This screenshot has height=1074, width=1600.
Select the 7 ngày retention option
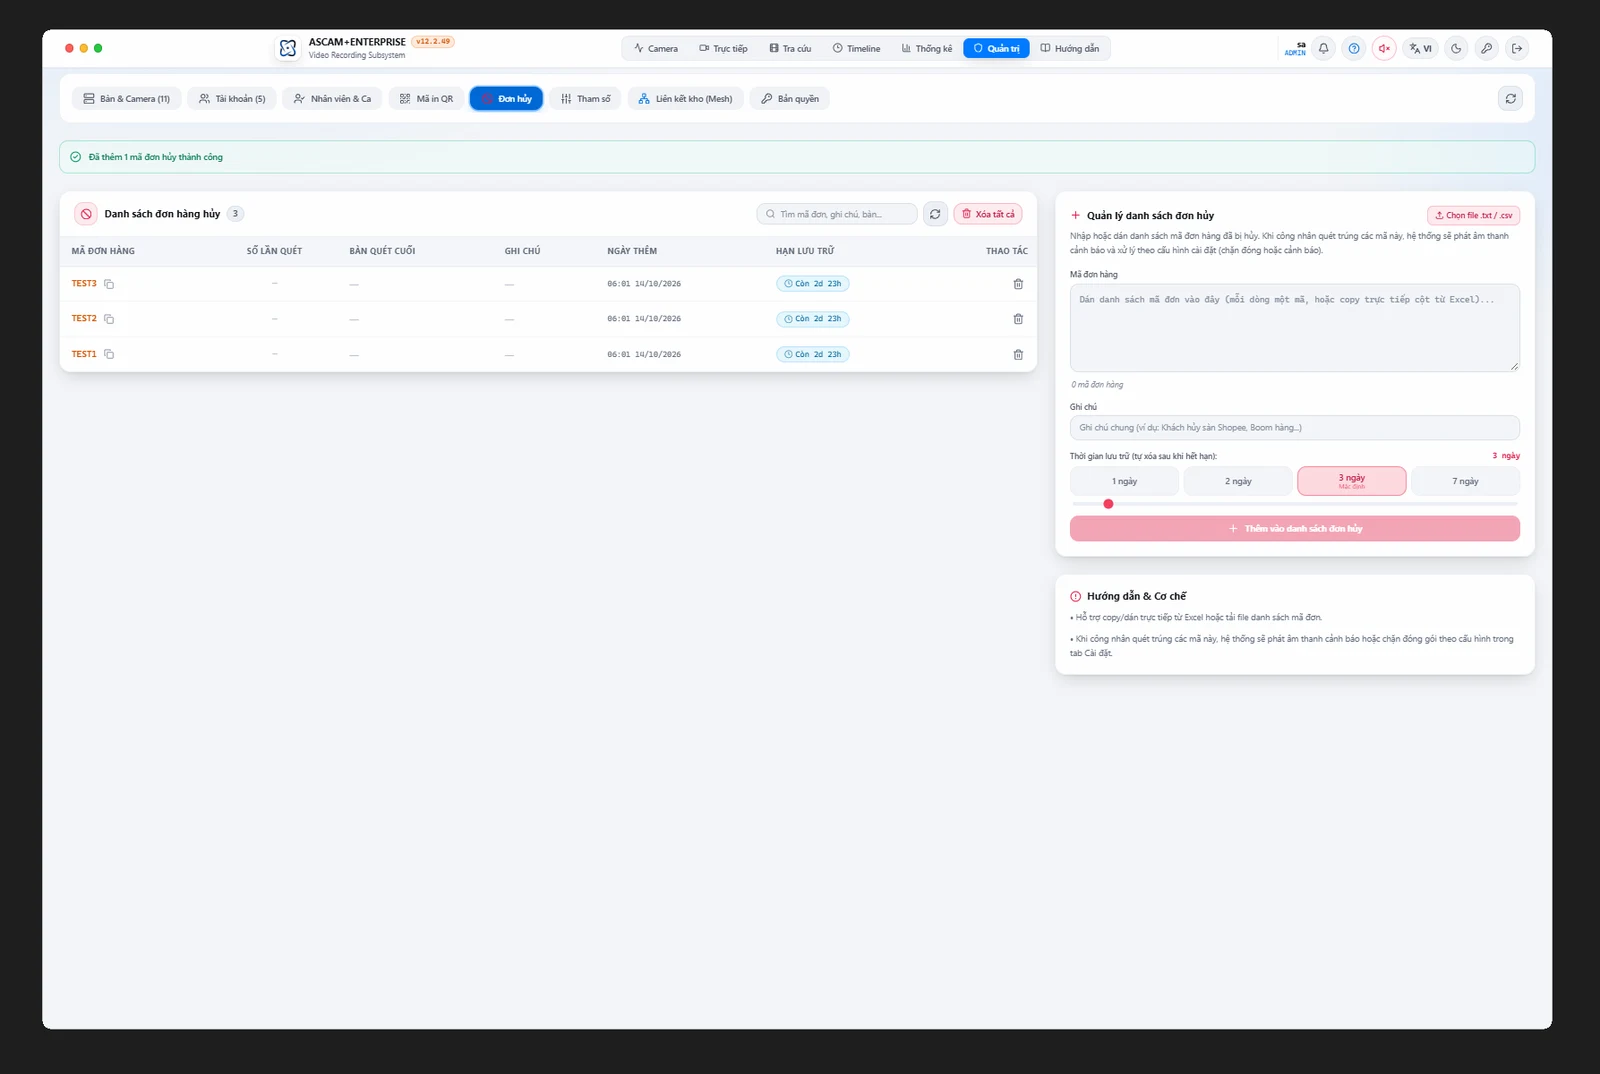pyautogui.click(x=1465, y=481)
